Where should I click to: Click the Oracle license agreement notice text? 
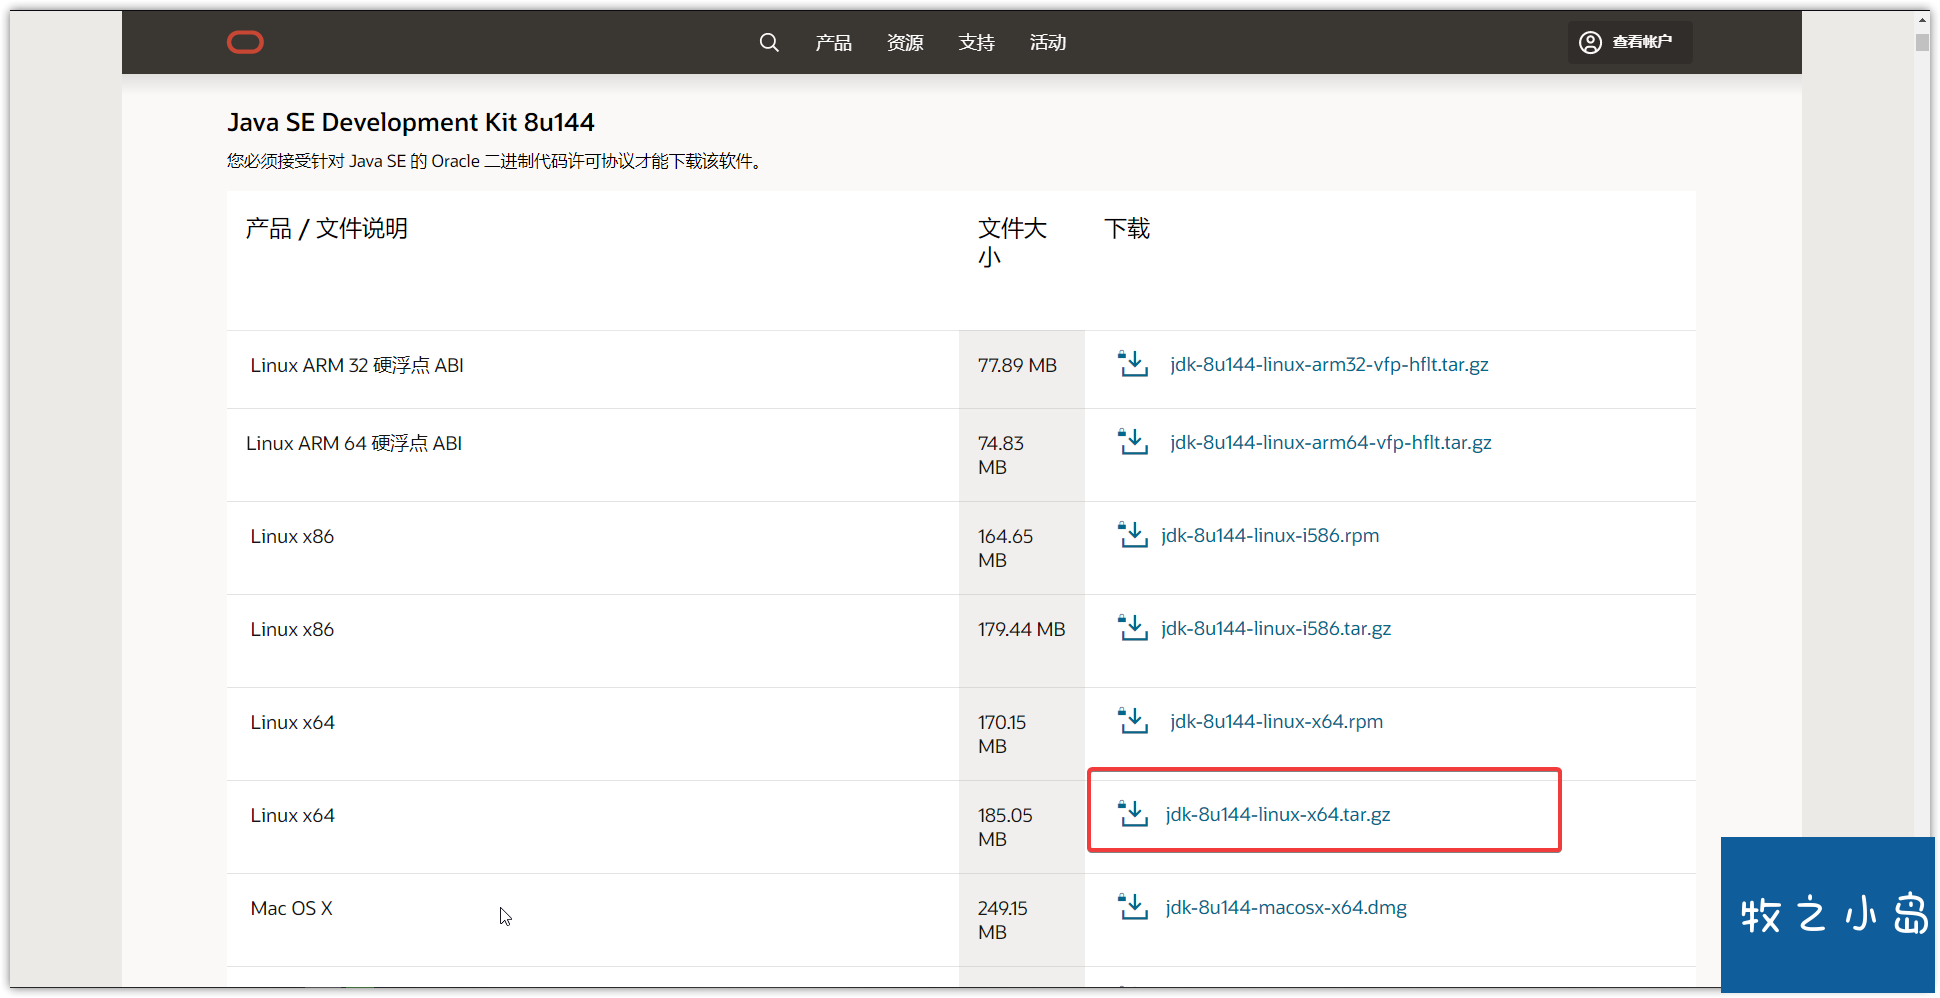pos(496,161)
